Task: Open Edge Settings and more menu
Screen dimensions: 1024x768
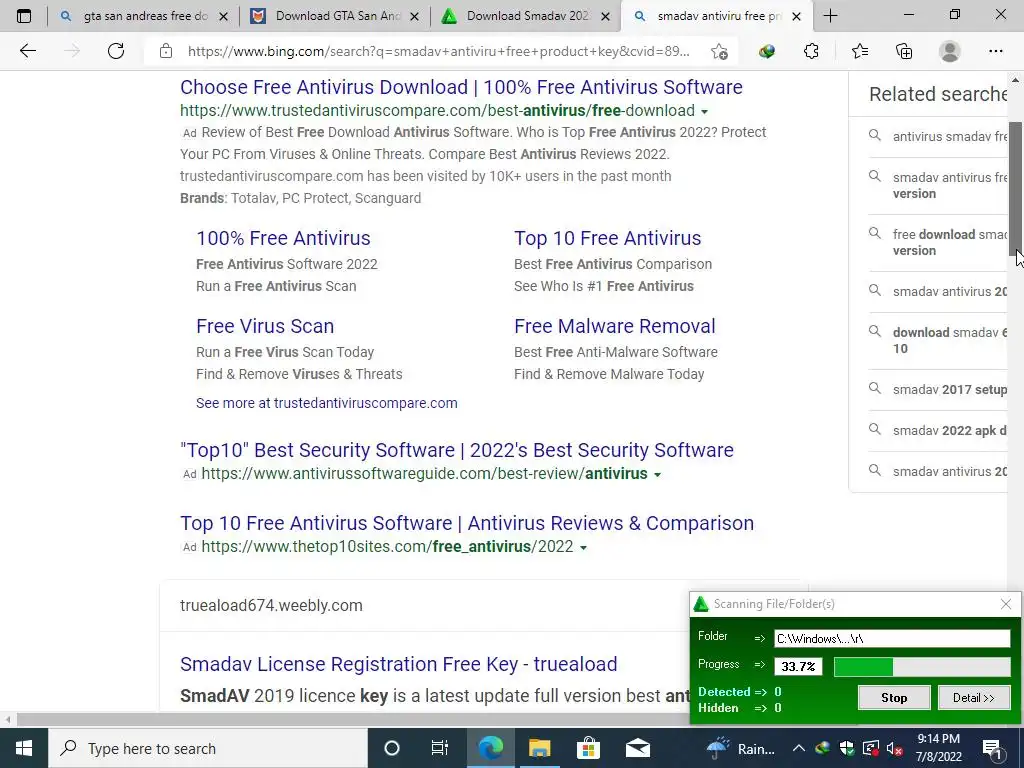Action: [995, 51]
